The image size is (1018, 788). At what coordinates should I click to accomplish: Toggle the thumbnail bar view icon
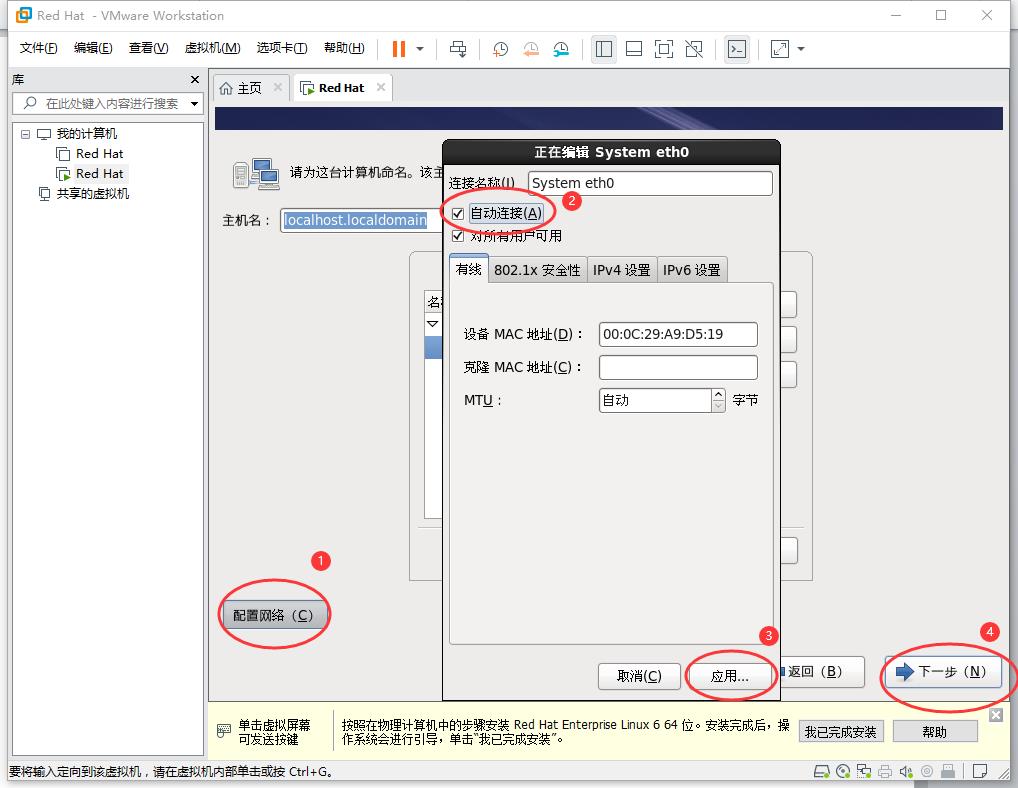click(634, 49)
